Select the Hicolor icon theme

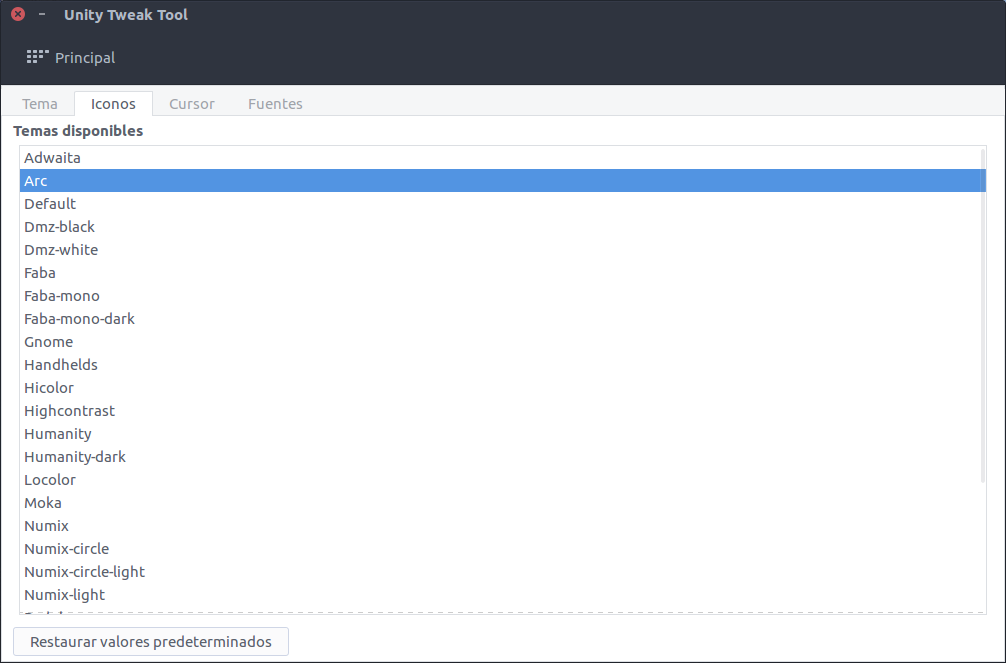[x=49, y=388]
